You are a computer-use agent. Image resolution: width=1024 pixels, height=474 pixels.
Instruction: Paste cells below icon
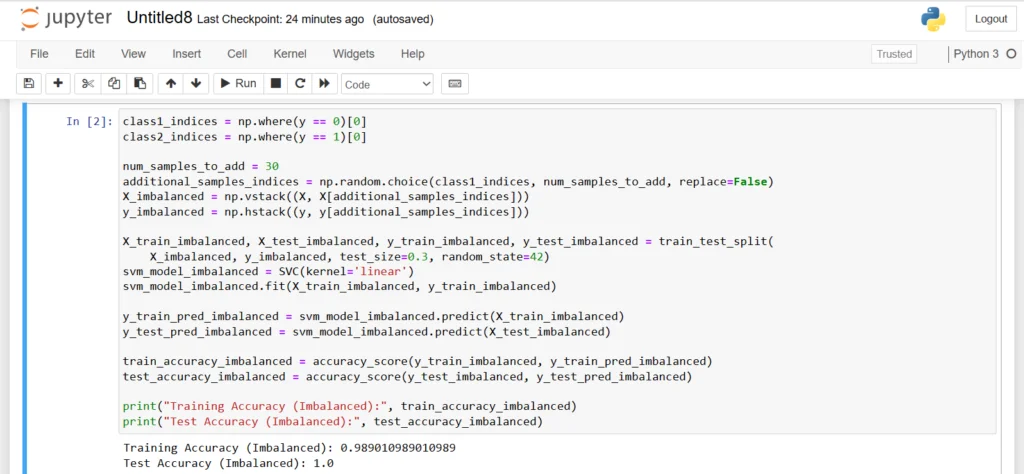point(140,84)
